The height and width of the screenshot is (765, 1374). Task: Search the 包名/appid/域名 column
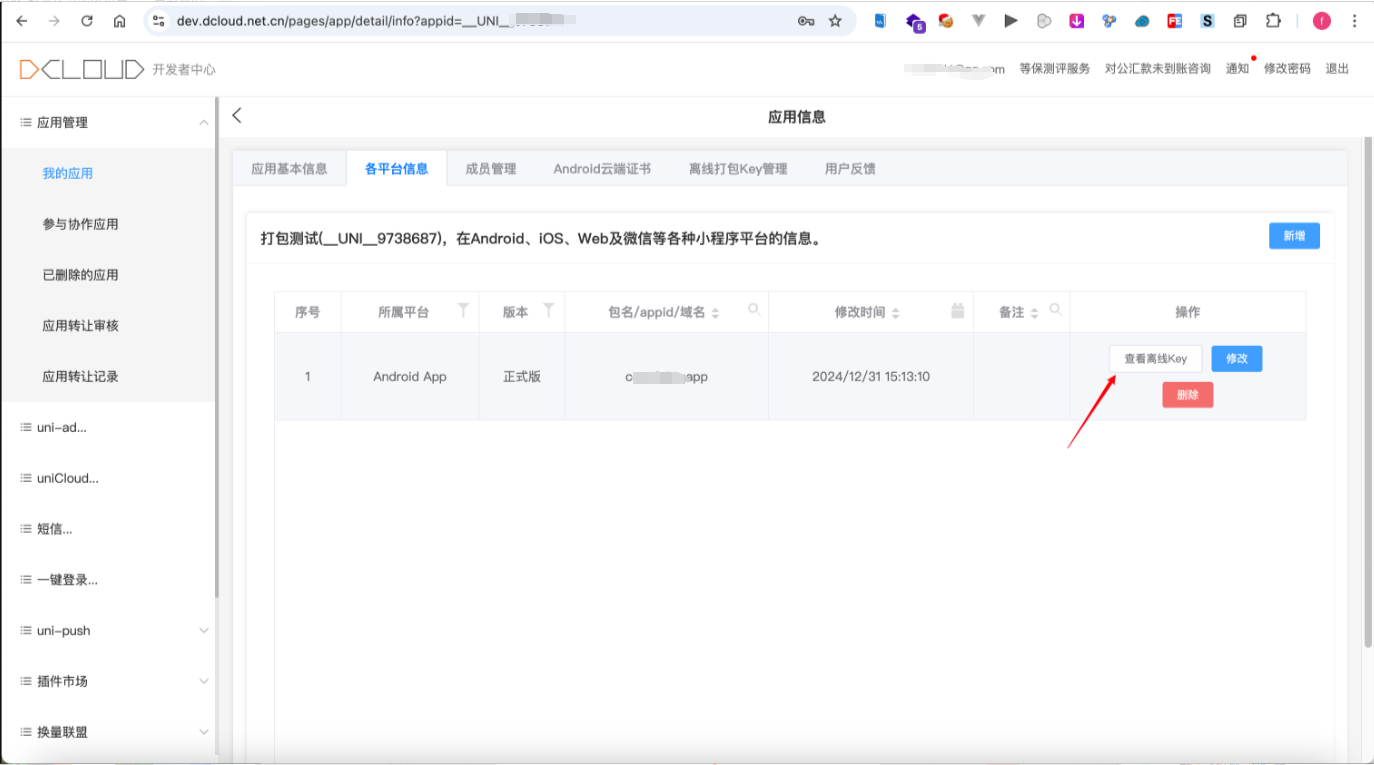tap(754, 311)
